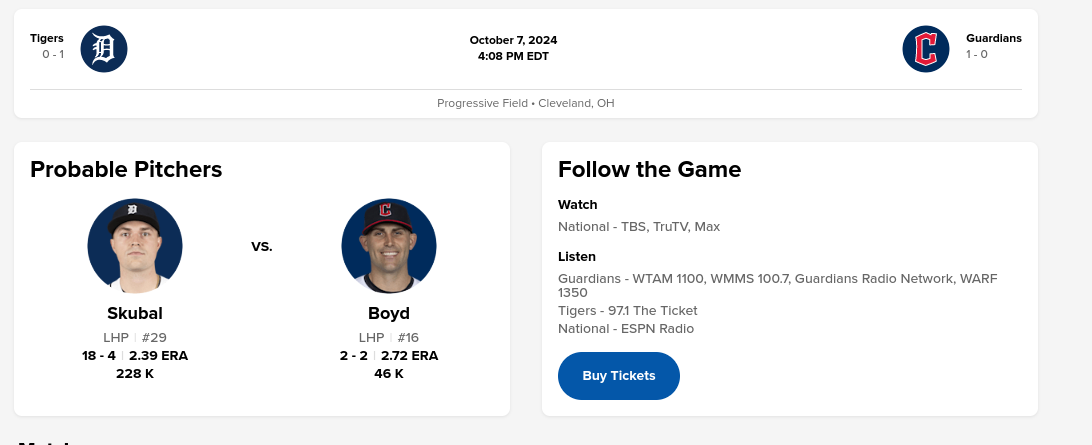1092x445 pixels.
Task: Click the Cleveland Guardians team logo
Action: pos(926,49)
